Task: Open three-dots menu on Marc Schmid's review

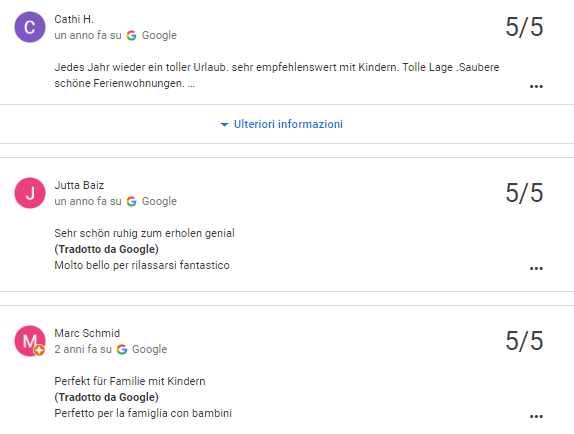Action: [x=536, y=416]
